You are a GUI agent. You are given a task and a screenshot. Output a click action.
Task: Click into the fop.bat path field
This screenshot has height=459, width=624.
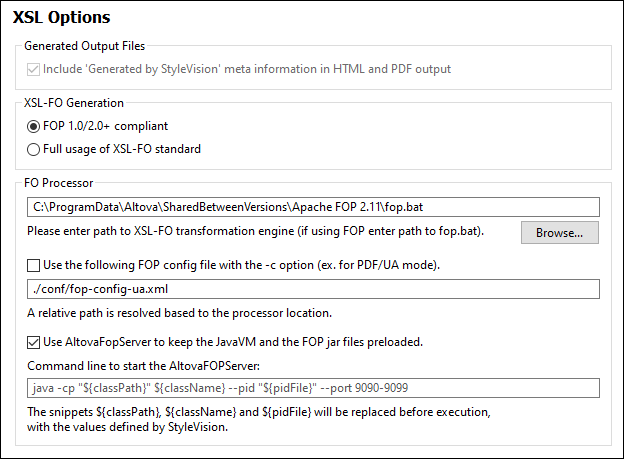coord(312,207)
